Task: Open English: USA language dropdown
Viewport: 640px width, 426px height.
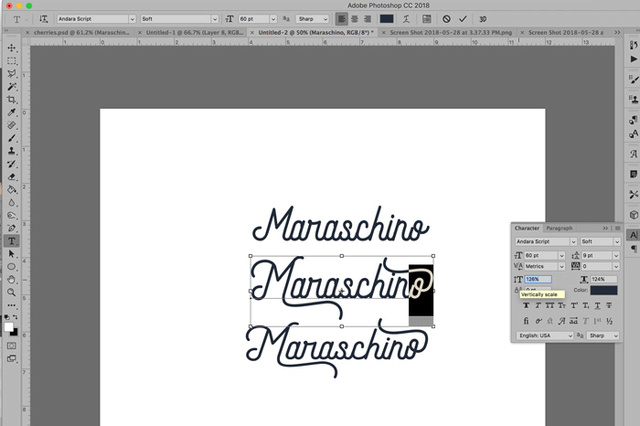Action: point(545,335)
